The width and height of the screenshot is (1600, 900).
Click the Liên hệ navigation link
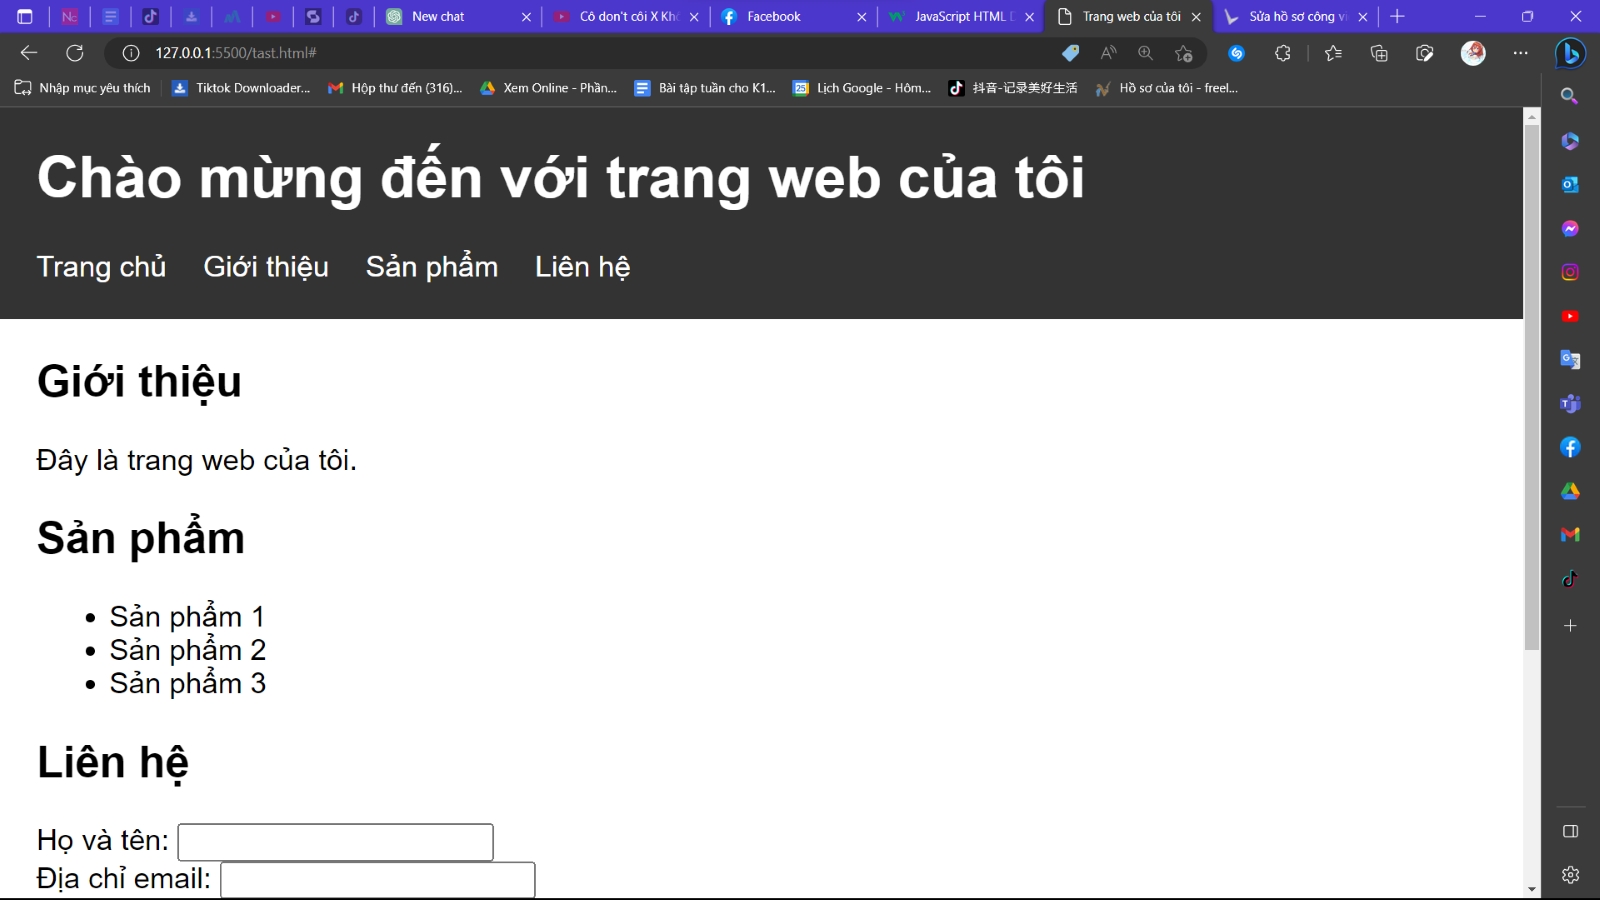[583, 267]
